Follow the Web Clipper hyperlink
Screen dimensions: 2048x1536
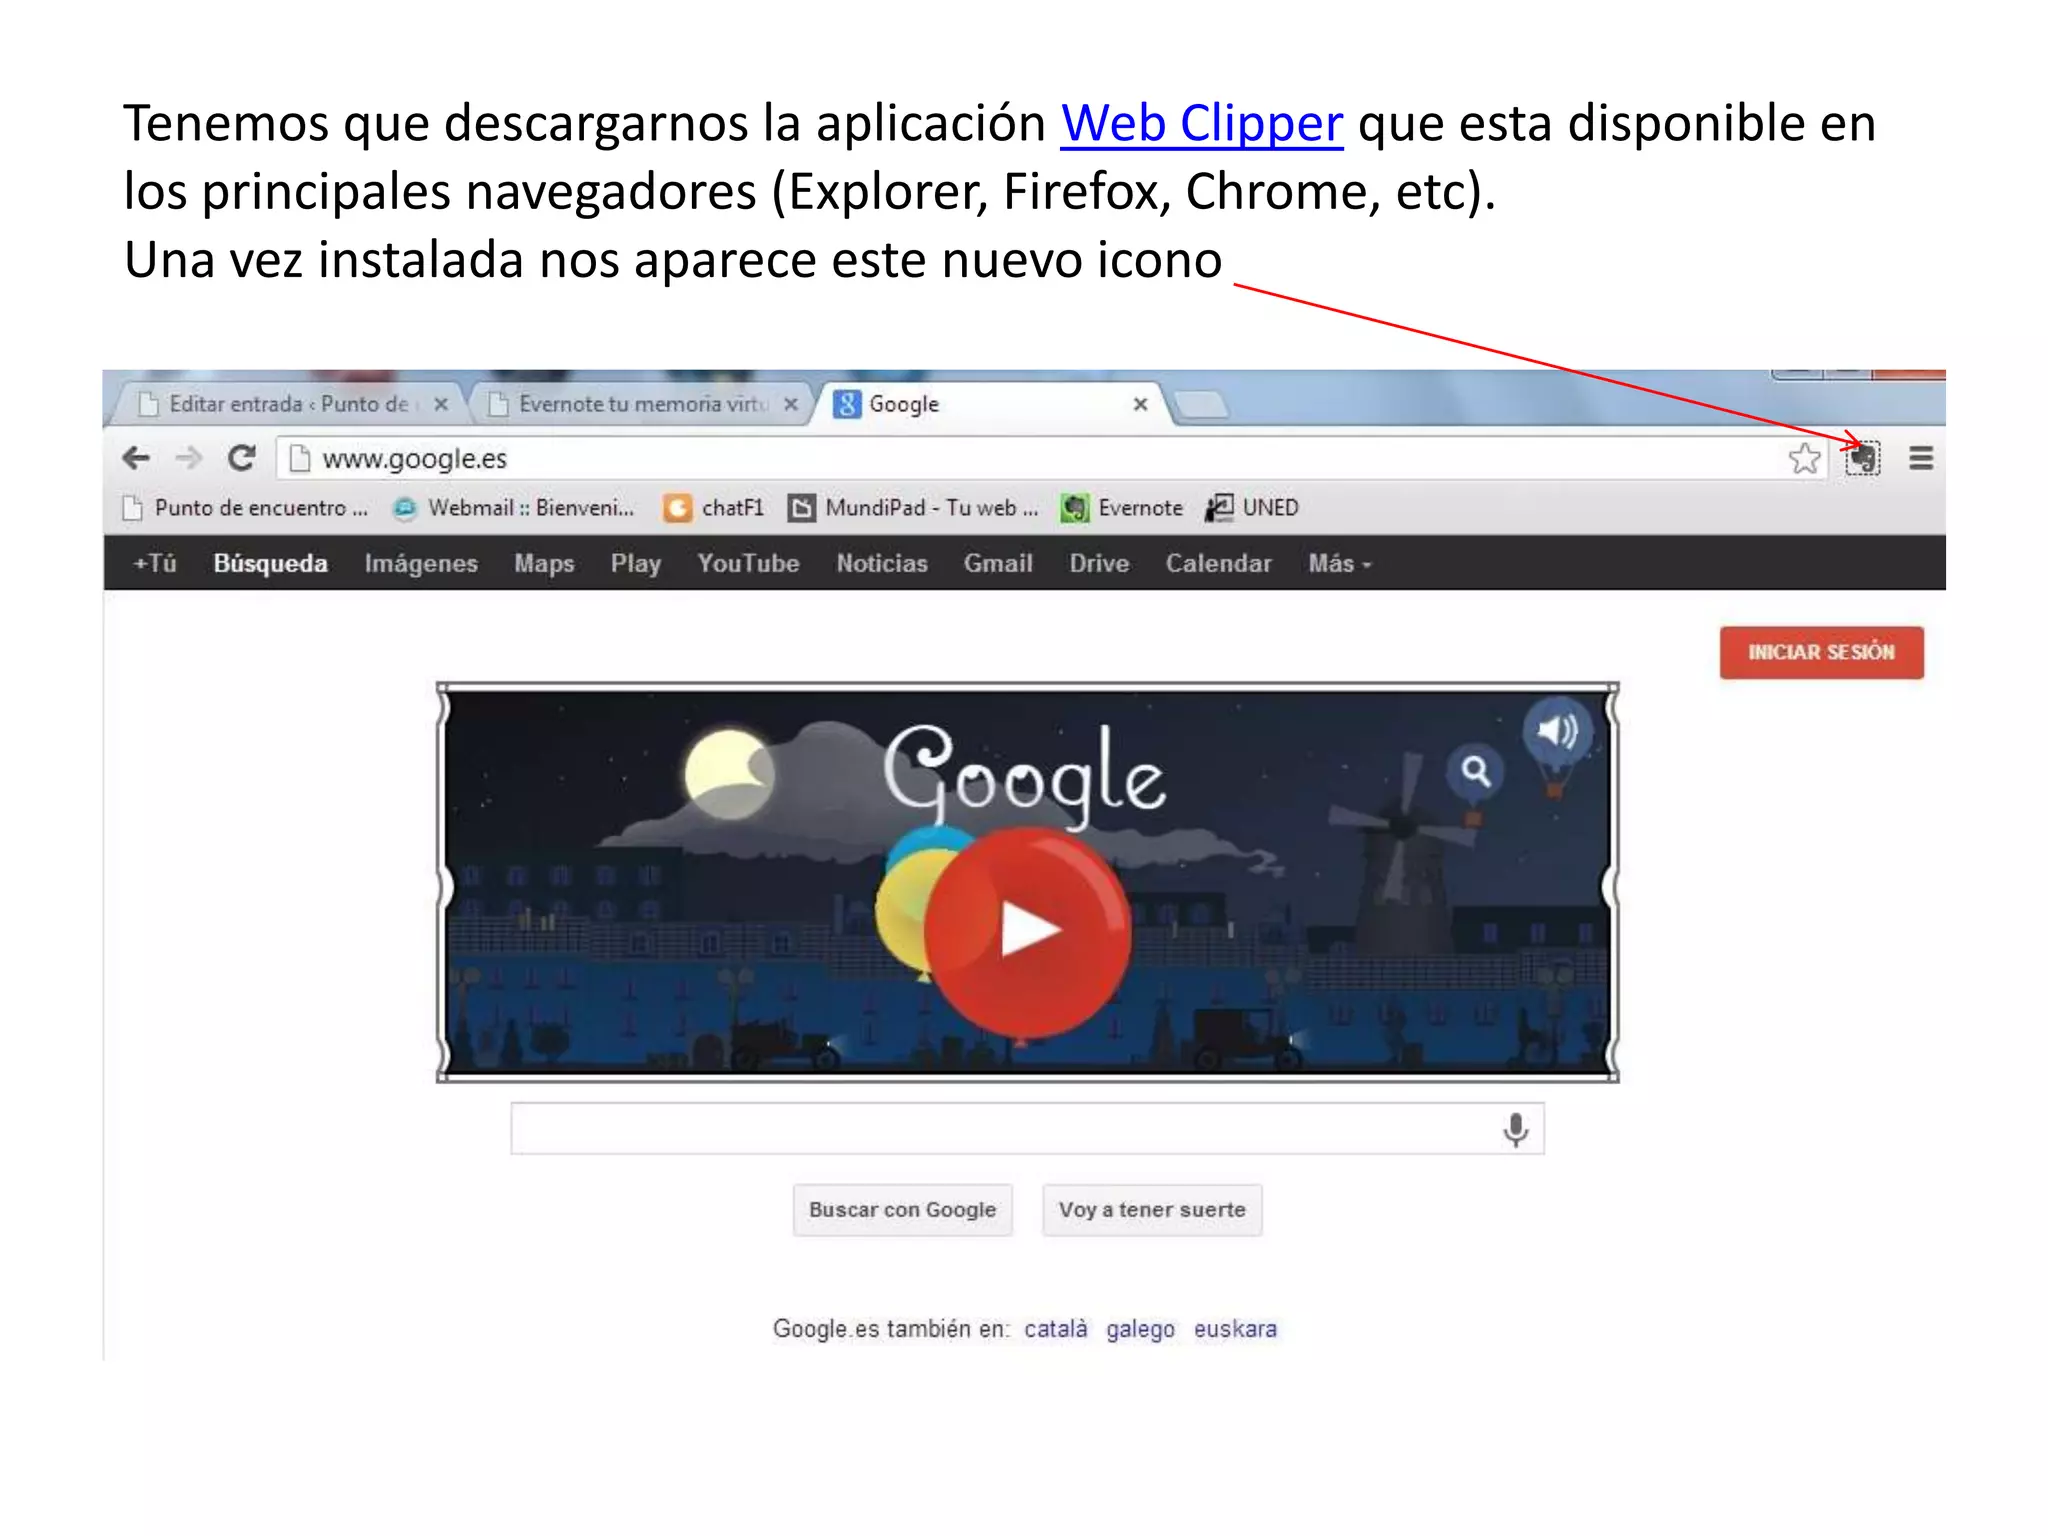[1201, 124]
